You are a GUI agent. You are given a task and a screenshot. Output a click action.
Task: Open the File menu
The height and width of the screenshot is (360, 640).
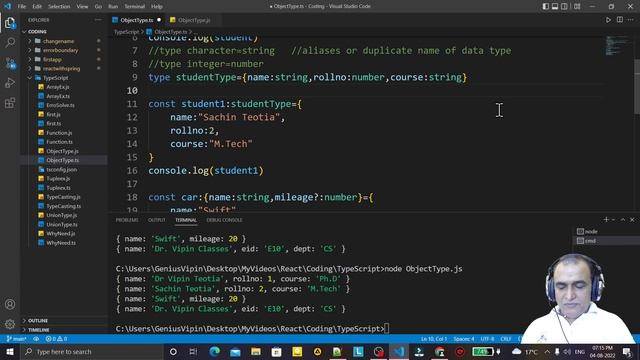(22, 7)
